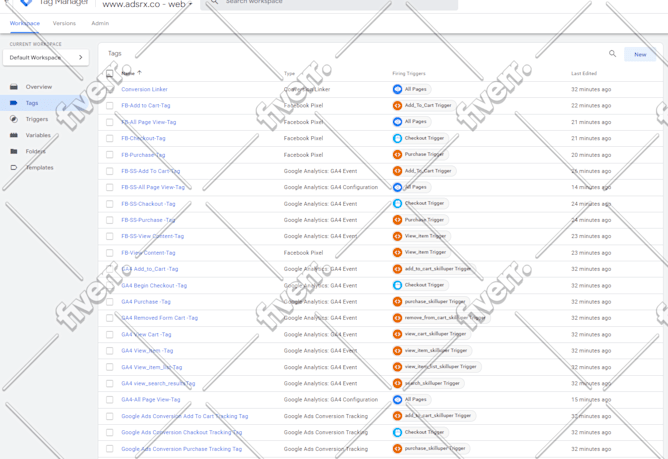Open the Templates sidebar icon
This screenshot has width=668, height=459.
pyautogui.click(x=14, y=167)
